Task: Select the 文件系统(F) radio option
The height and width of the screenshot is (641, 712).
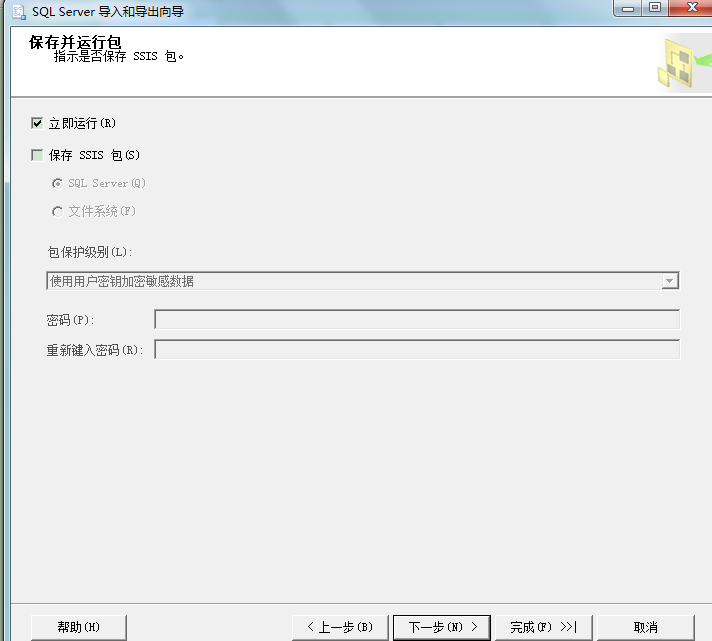Action: 57,212
